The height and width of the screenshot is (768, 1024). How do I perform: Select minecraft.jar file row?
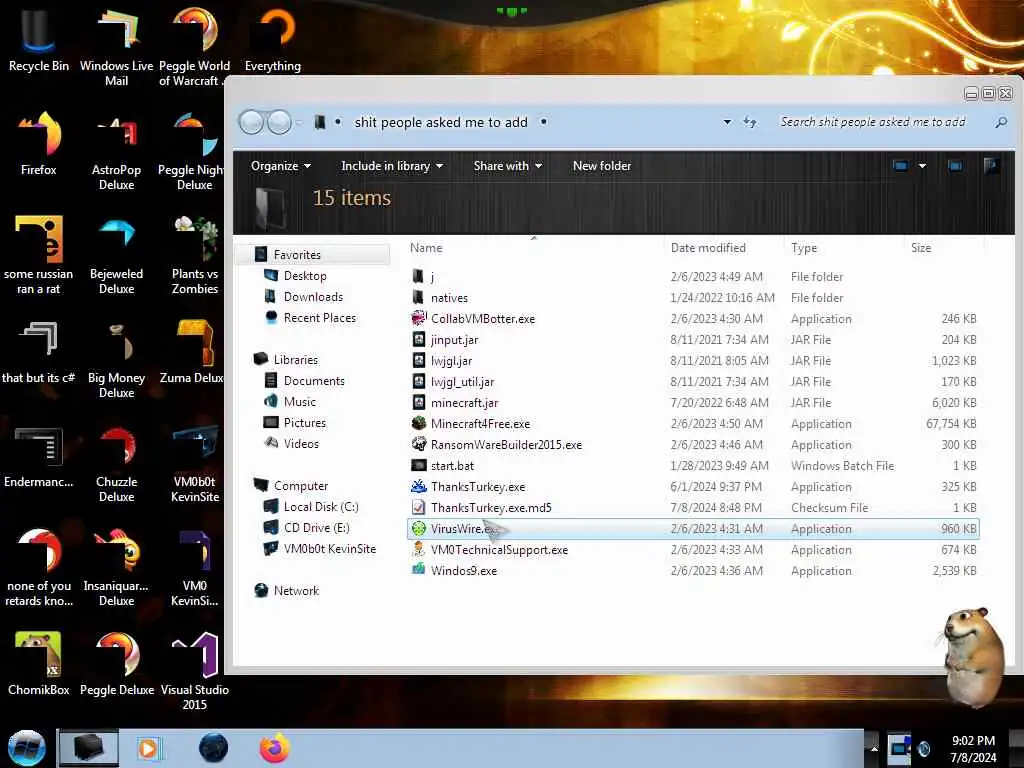click(692, 403)
